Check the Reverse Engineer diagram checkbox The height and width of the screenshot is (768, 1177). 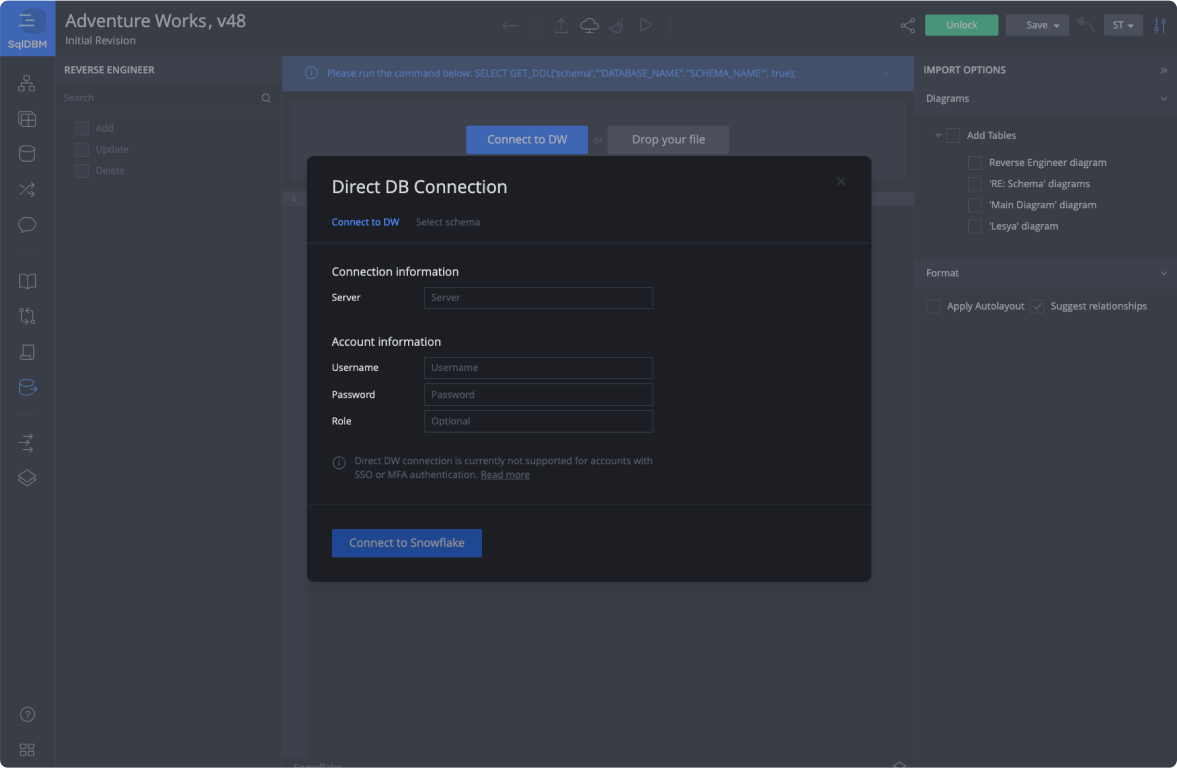(x=975, y=163)
